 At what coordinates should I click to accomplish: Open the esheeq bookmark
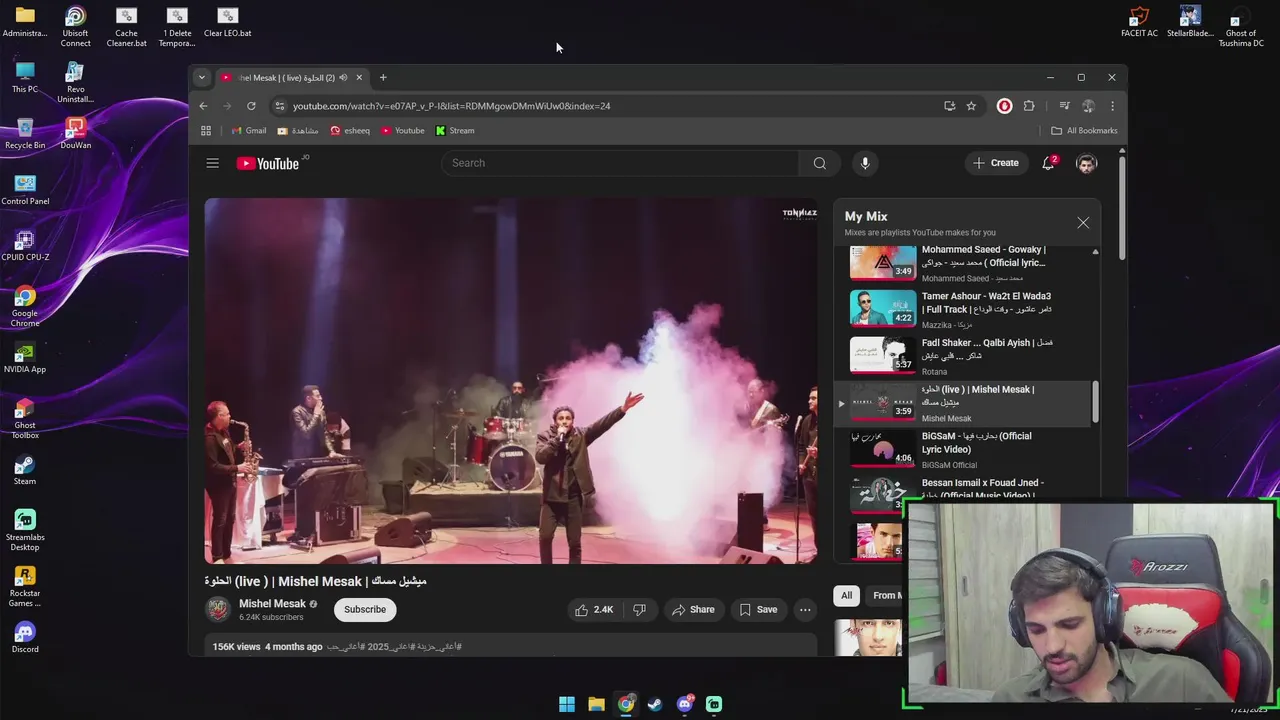(350, 130)
